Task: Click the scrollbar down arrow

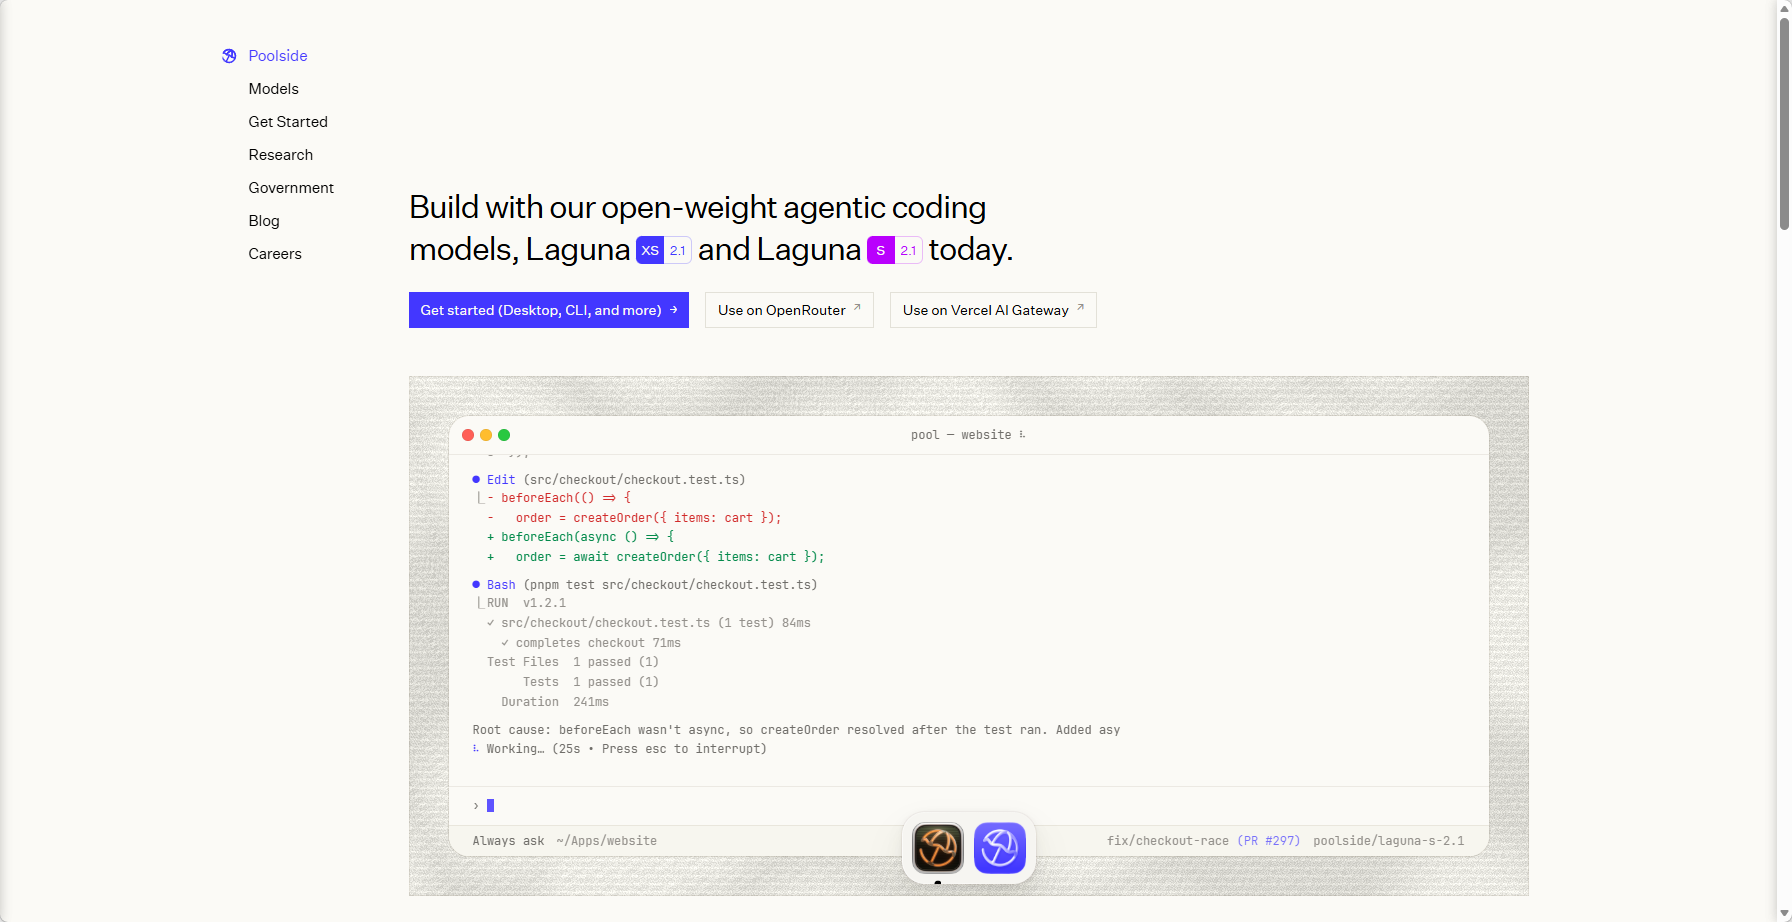Action: pyautogui.click(x=1784, y=913)
